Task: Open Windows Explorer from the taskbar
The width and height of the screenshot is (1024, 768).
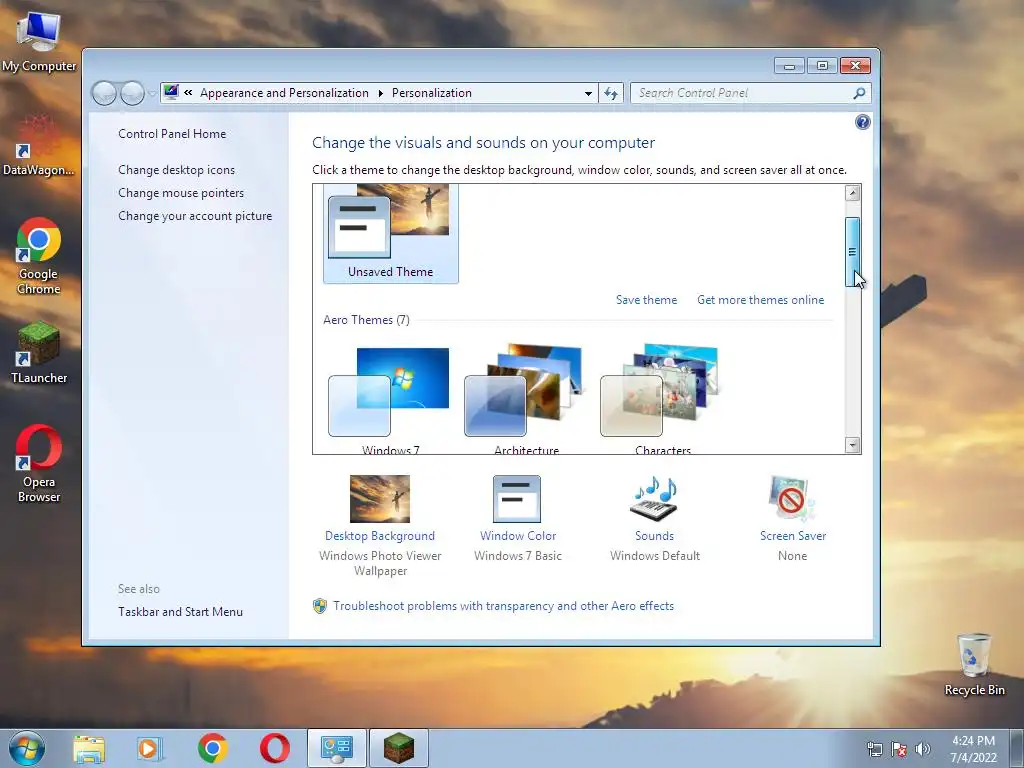Action: click(89, 748)
